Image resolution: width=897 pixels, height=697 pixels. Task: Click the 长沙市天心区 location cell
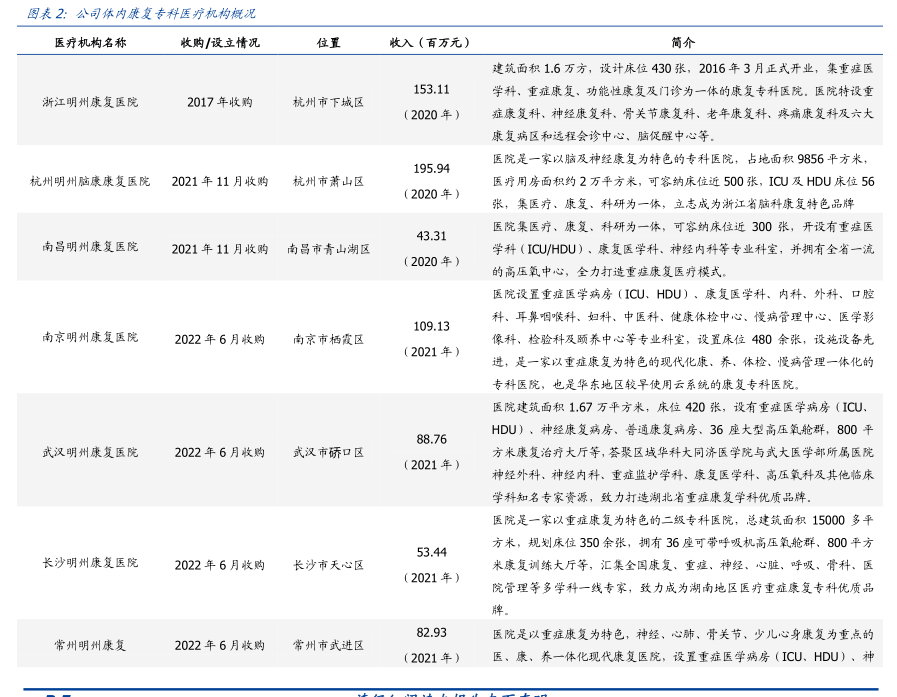328,565
